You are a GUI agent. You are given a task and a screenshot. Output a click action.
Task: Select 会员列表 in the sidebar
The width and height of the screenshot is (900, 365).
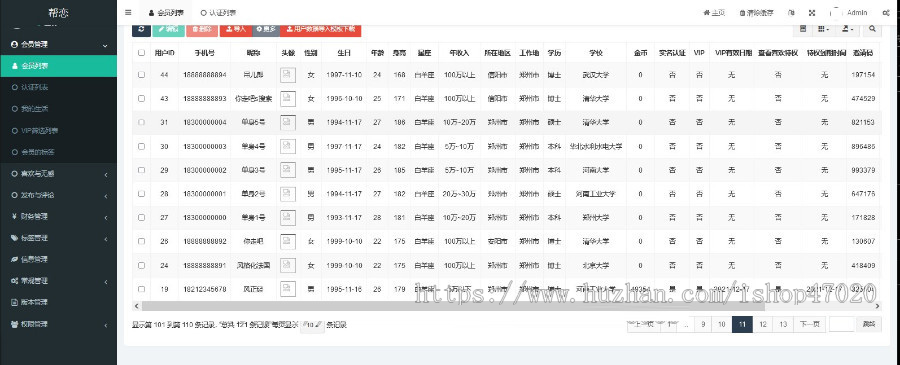pos(58,66)
